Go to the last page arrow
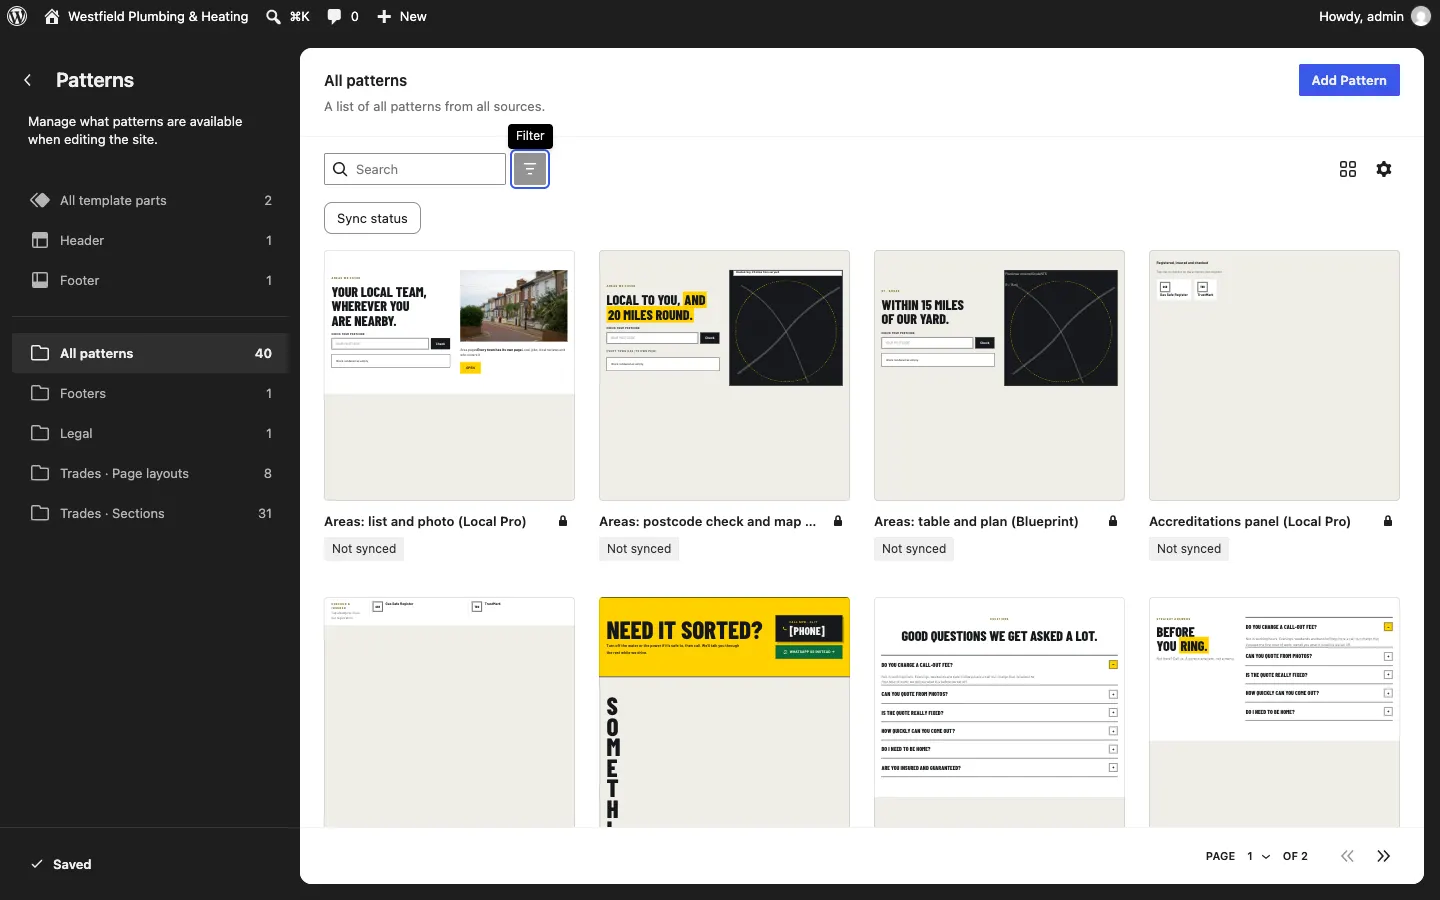The height and width of the screenshot is (900, 1440). point(1384,856)
